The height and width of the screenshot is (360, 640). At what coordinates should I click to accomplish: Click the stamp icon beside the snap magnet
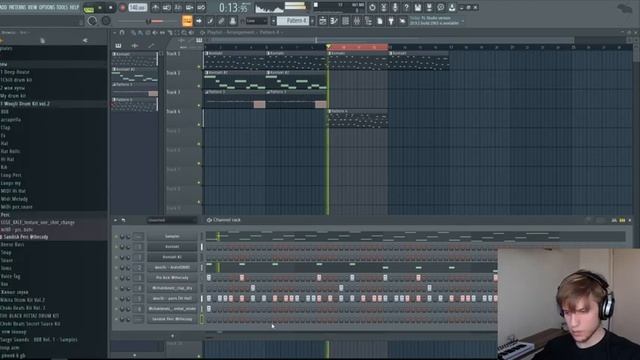233,21
